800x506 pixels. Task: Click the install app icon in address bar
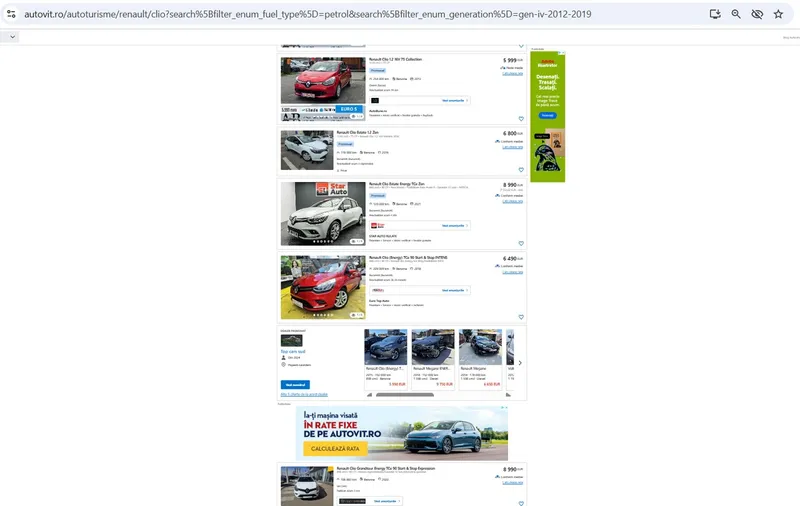(x=715, y=14)
